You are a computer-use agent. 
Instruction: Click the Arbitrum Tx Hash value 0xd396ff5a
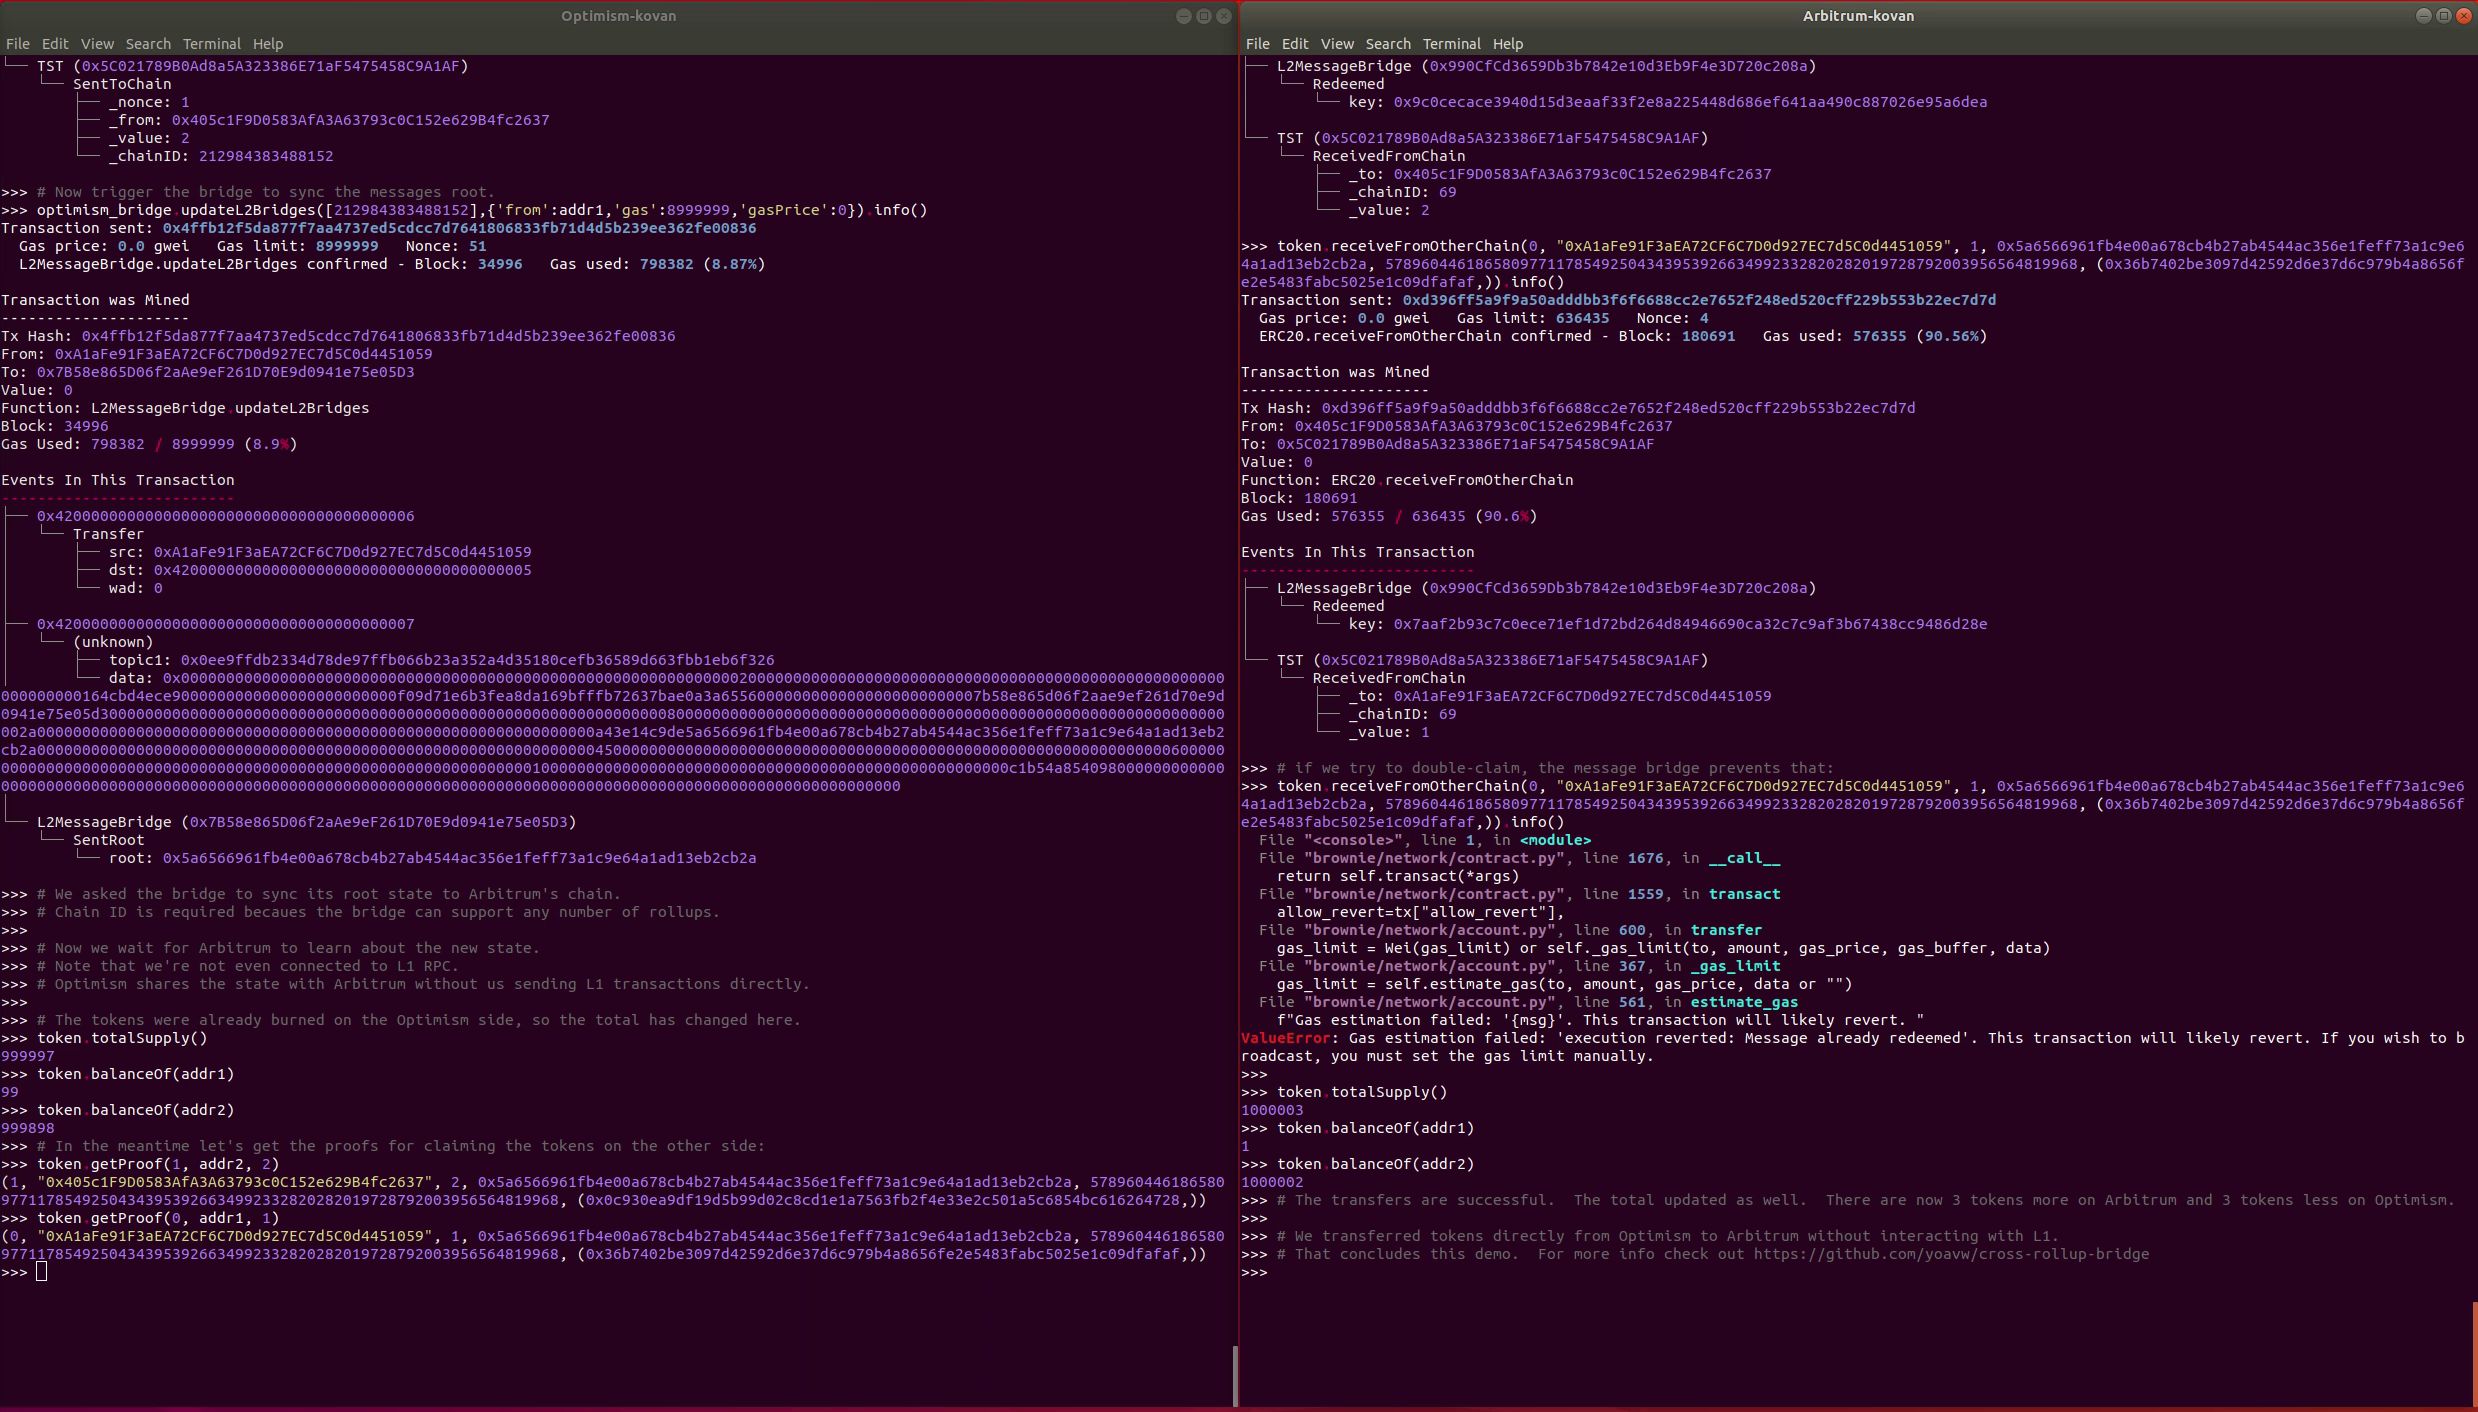1618,408
